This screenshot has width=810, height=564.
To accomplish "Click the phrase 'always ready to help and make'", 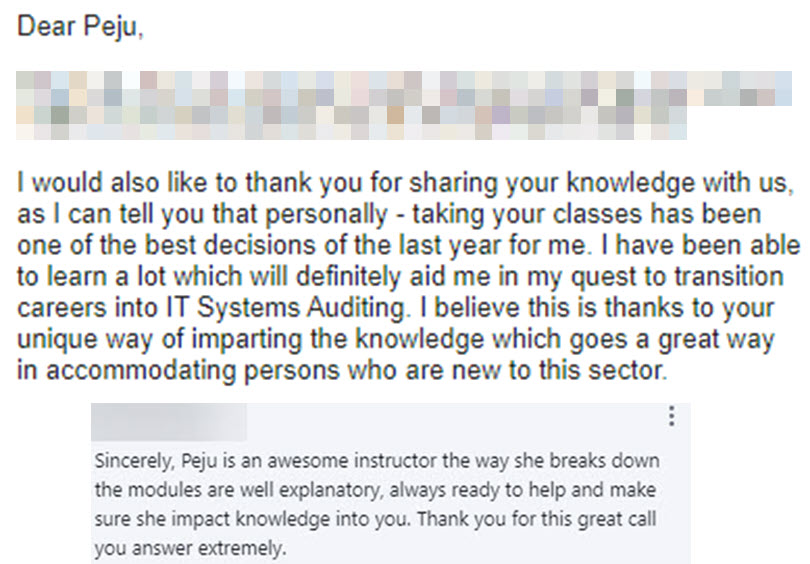I will [x=523, y=490].
